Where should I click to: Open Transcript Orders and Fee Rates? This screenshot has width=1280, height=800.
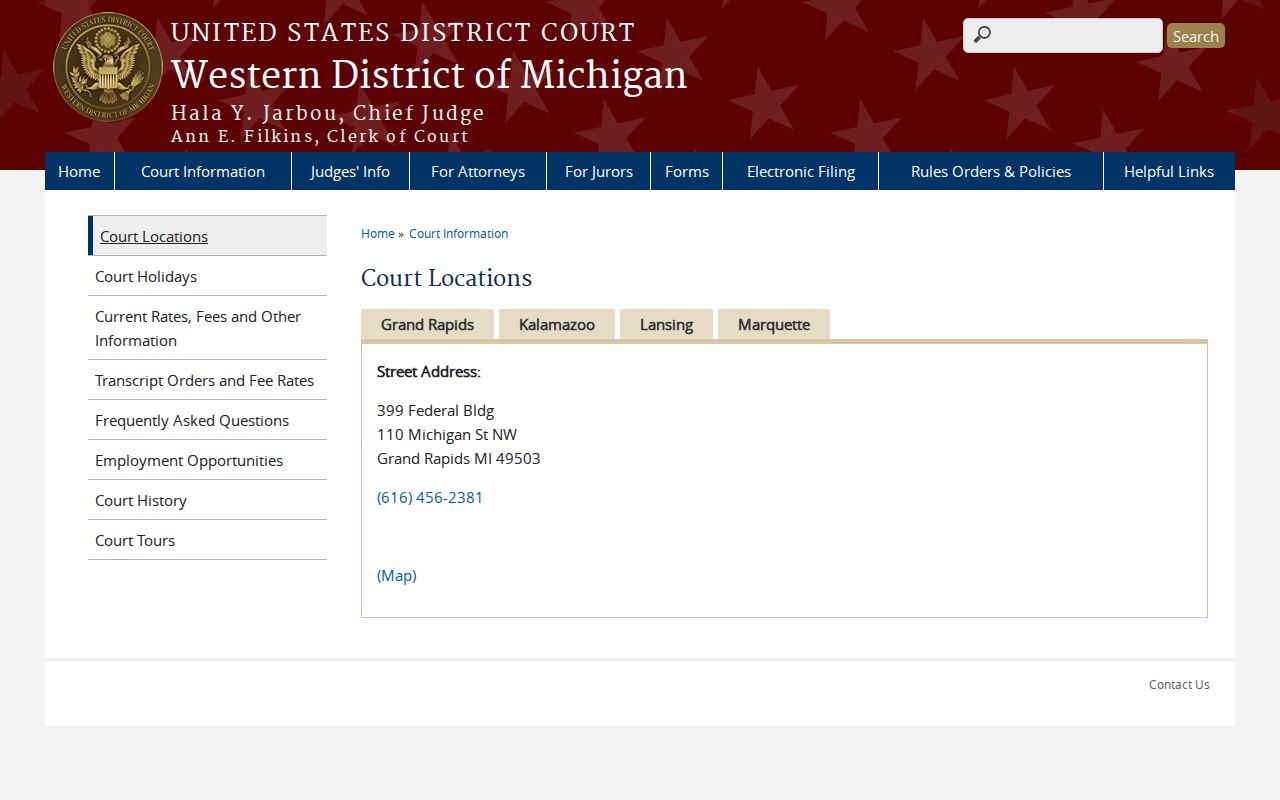click(x=208, y=380)
